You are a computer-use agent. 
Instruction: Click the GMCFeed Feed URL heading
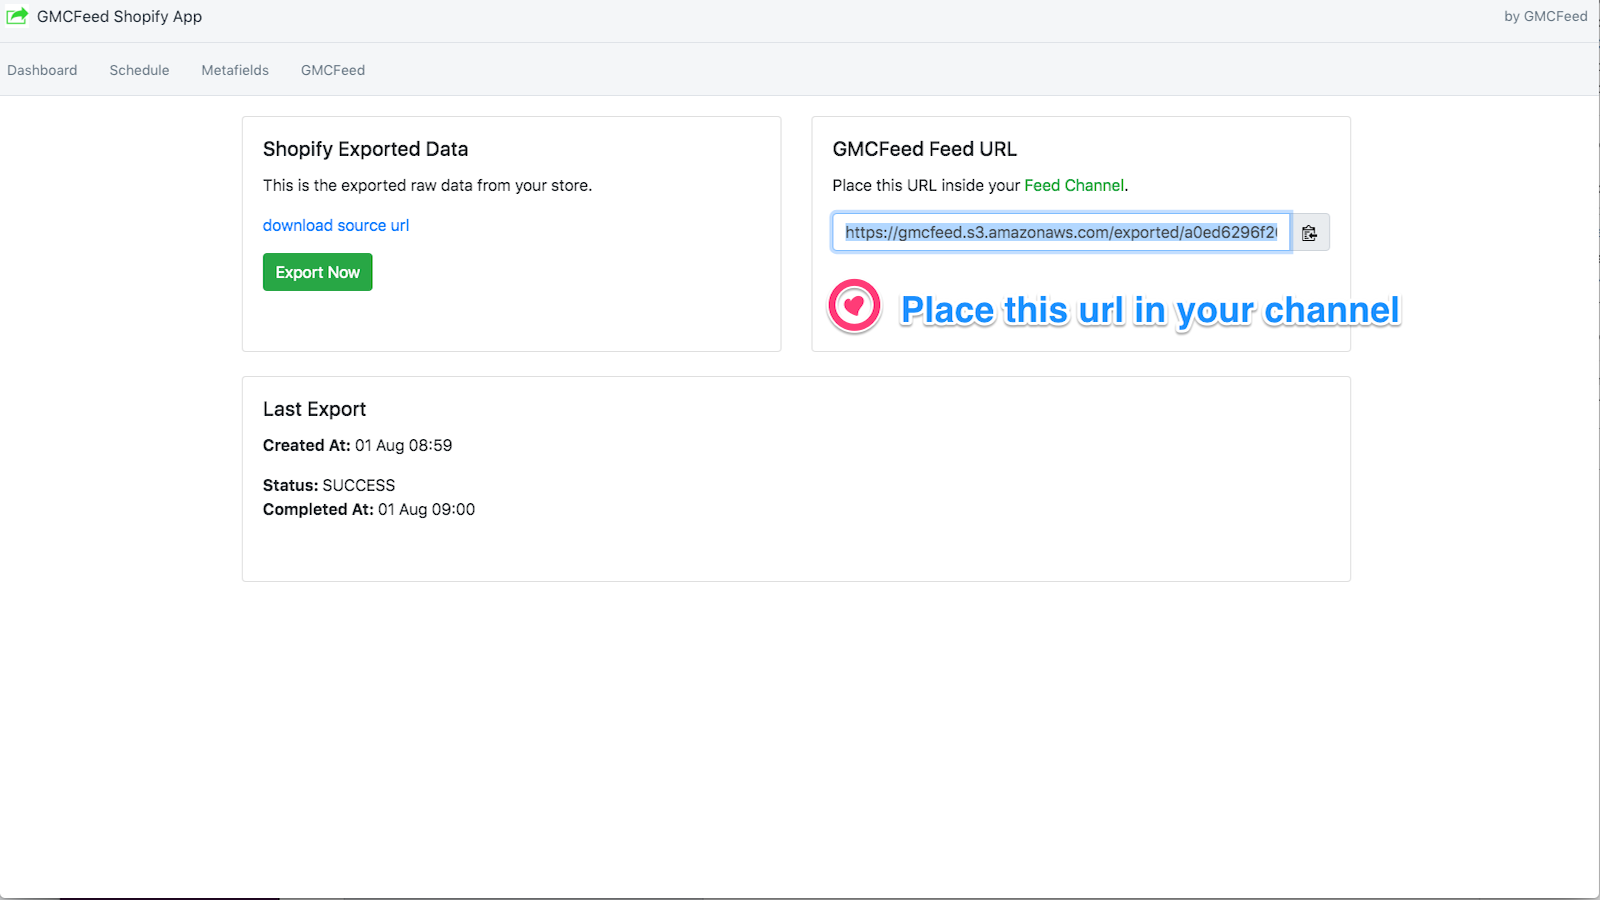click(923, 148)
